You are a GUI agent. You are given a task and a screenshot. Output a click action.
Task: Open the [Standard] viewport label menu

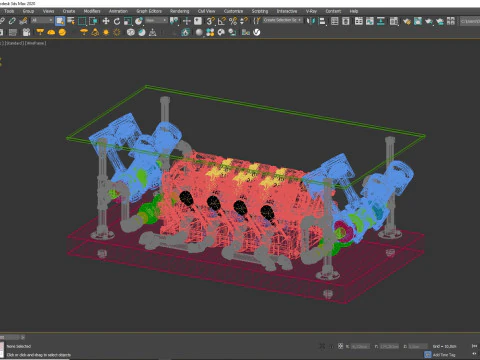[14, 43]
